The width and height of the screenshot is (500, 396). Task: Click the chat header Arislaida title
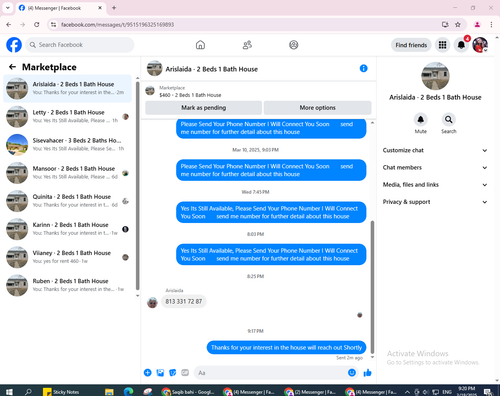click(212, 69)
